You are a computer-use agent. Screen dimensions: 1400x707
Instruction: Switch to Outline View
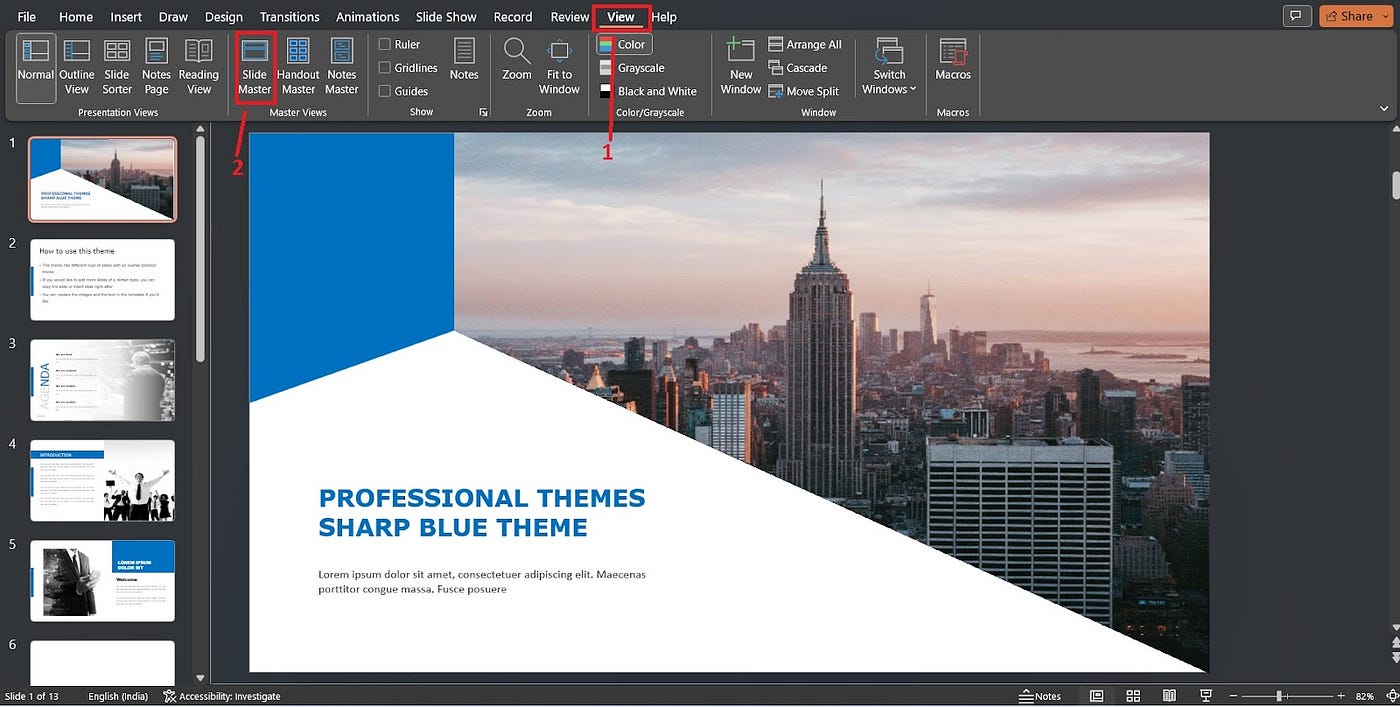77,67
